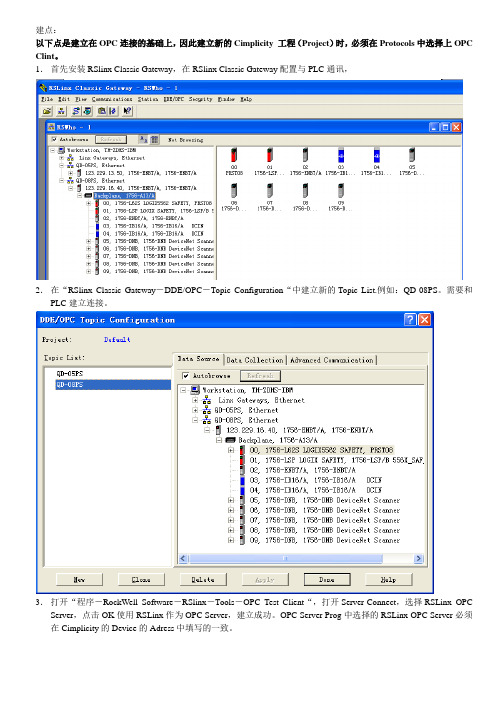Select the 00 PRSTOB module icon
The width and height of the screenshot is (496, 702).
click(234, 155)
